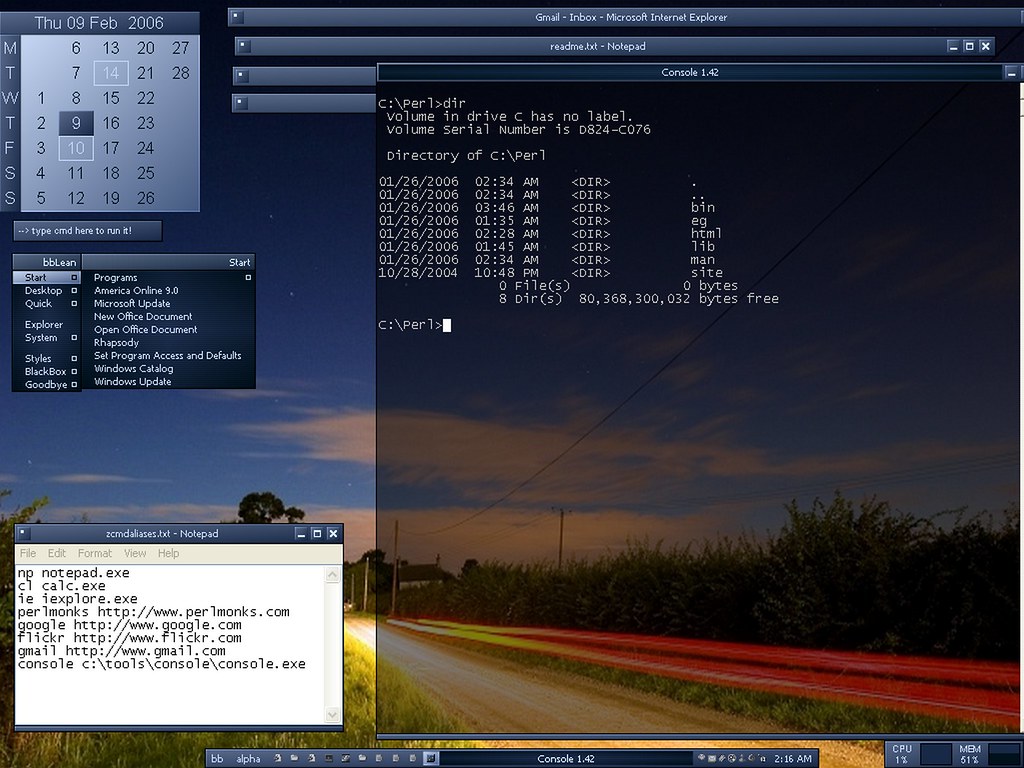Click the alpha workspace label in the taskbar
The image size is (1024, 768).
pos(248,759)
